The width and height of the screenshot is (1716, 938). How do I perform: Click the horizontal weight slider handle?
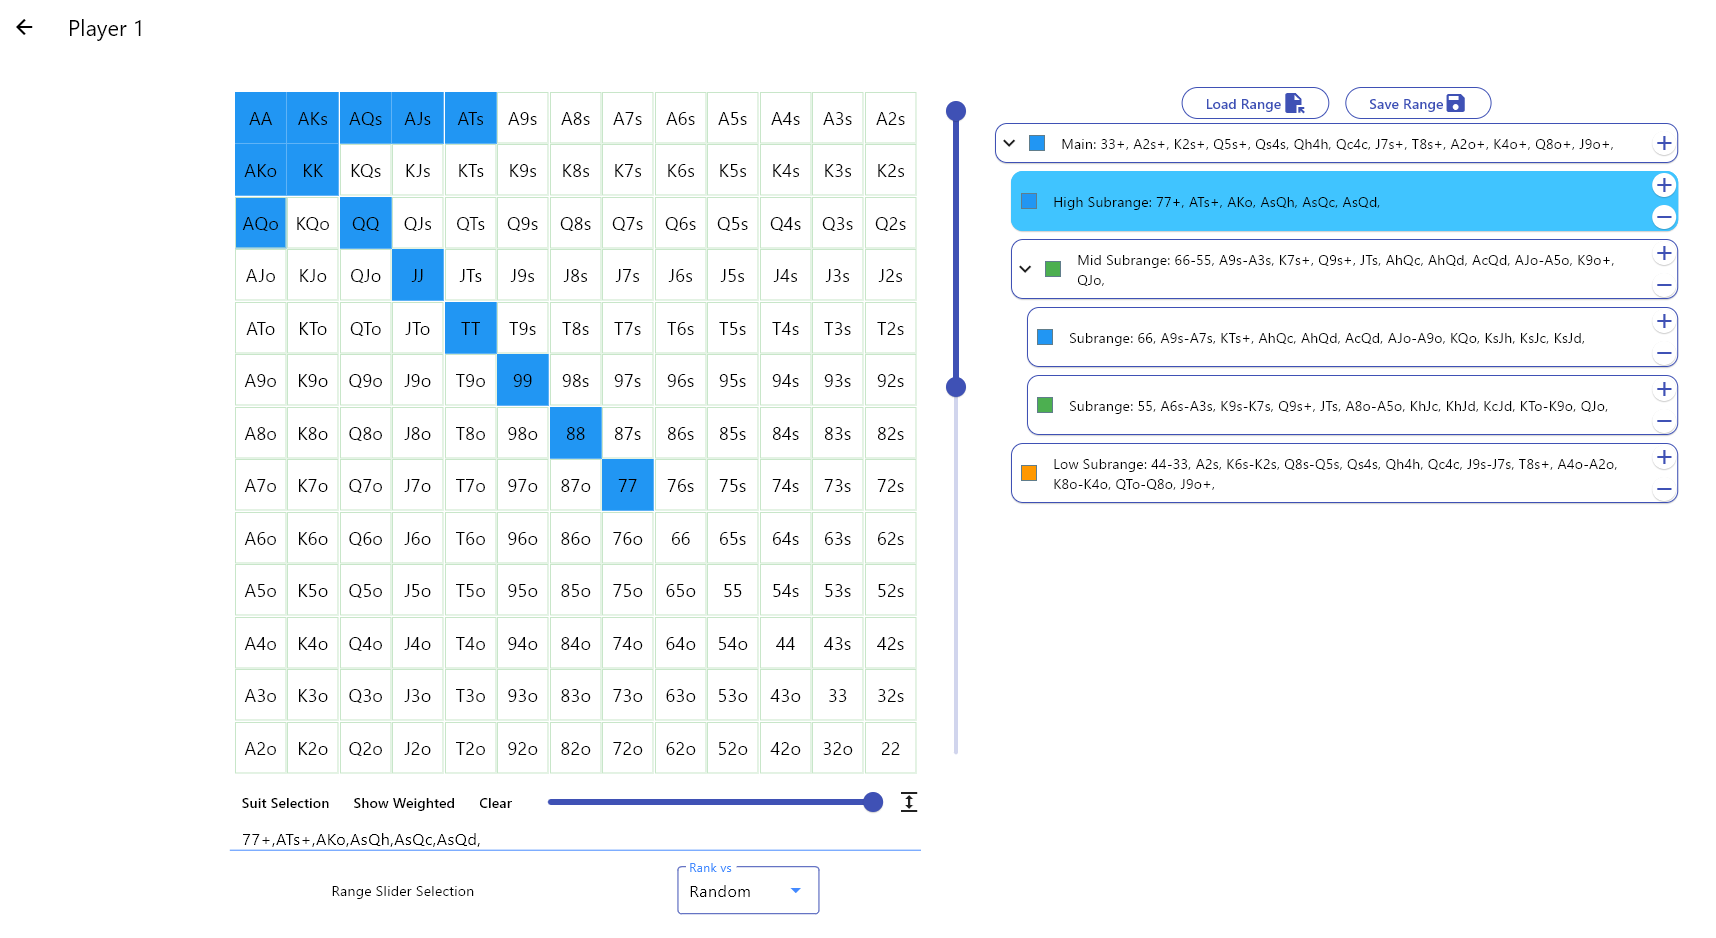click(x=872, y=802)
